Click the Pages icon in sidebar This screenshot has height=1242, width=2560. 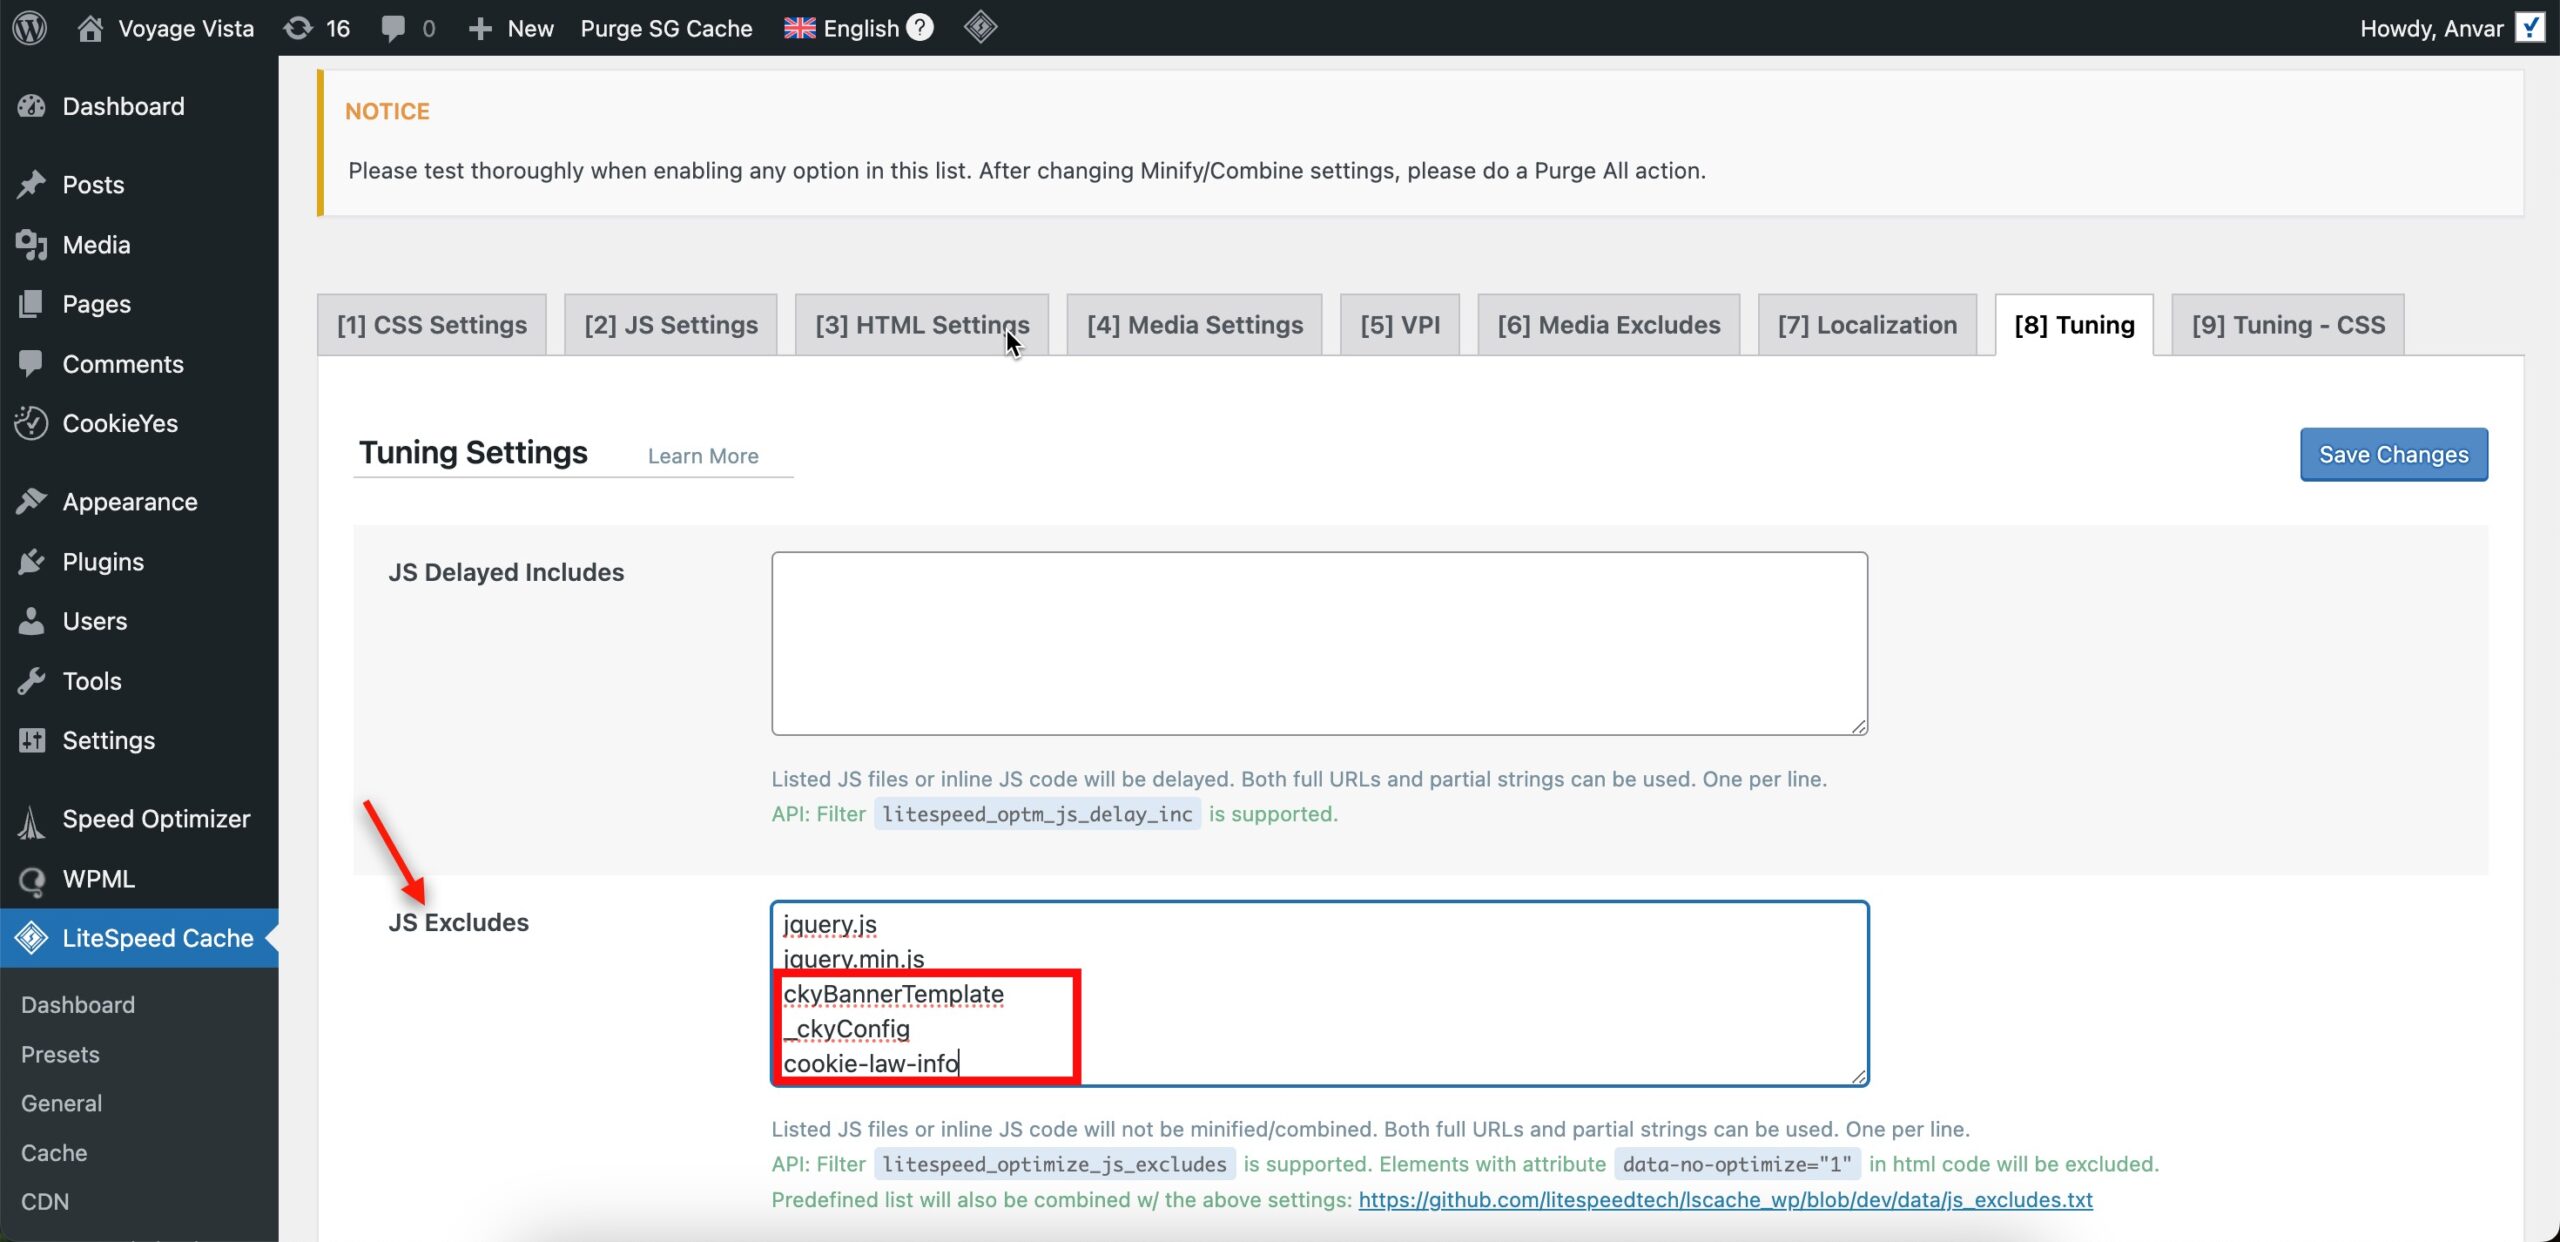tap(32, 304)
